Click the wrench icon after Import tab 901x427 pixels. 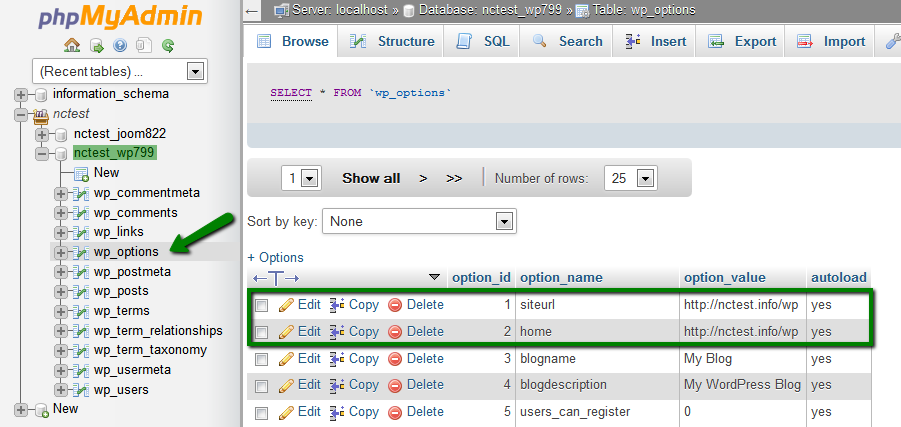pyautogui.click(x=892, y=41)
